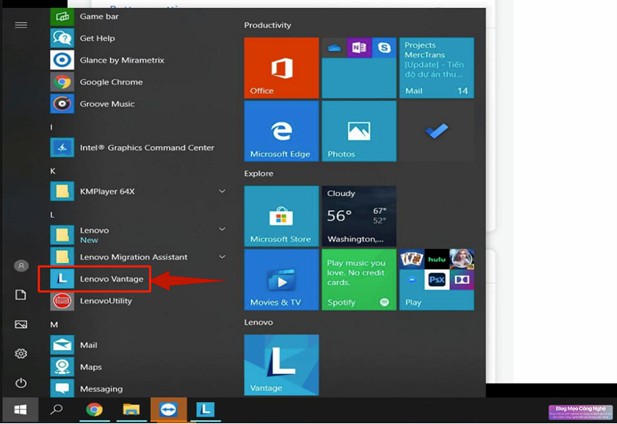
Task: Click the Dolby icon in Play tile
Action: coord(462,280)
